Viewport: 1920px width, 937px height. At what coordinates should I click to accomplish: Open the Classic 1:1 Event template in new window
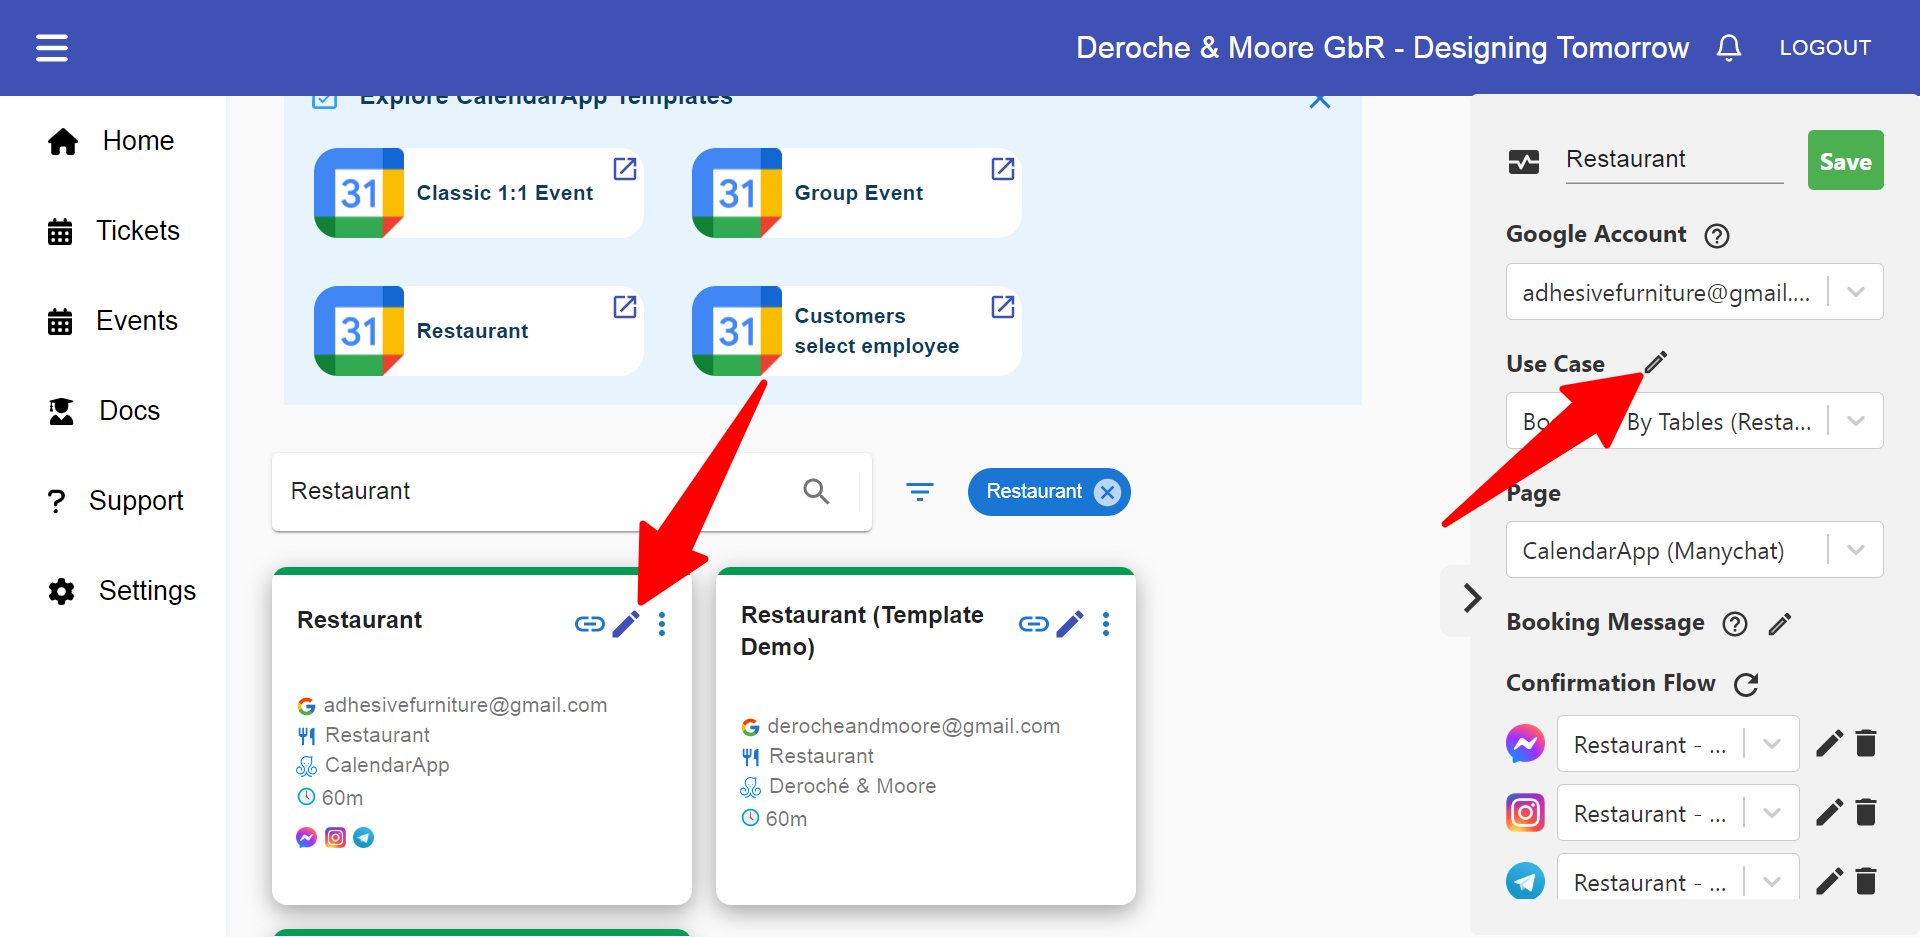tap(624, 169)
